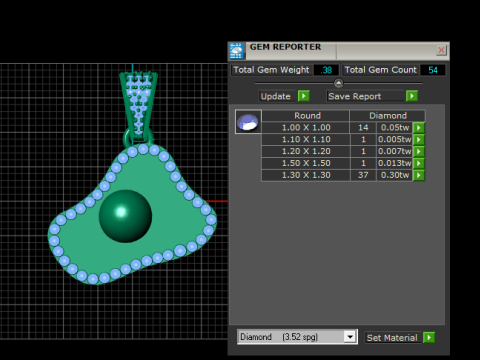Select the 1.20 X 1.20 size cell
This screenshot has height=360, width=480.
[306, 151]
